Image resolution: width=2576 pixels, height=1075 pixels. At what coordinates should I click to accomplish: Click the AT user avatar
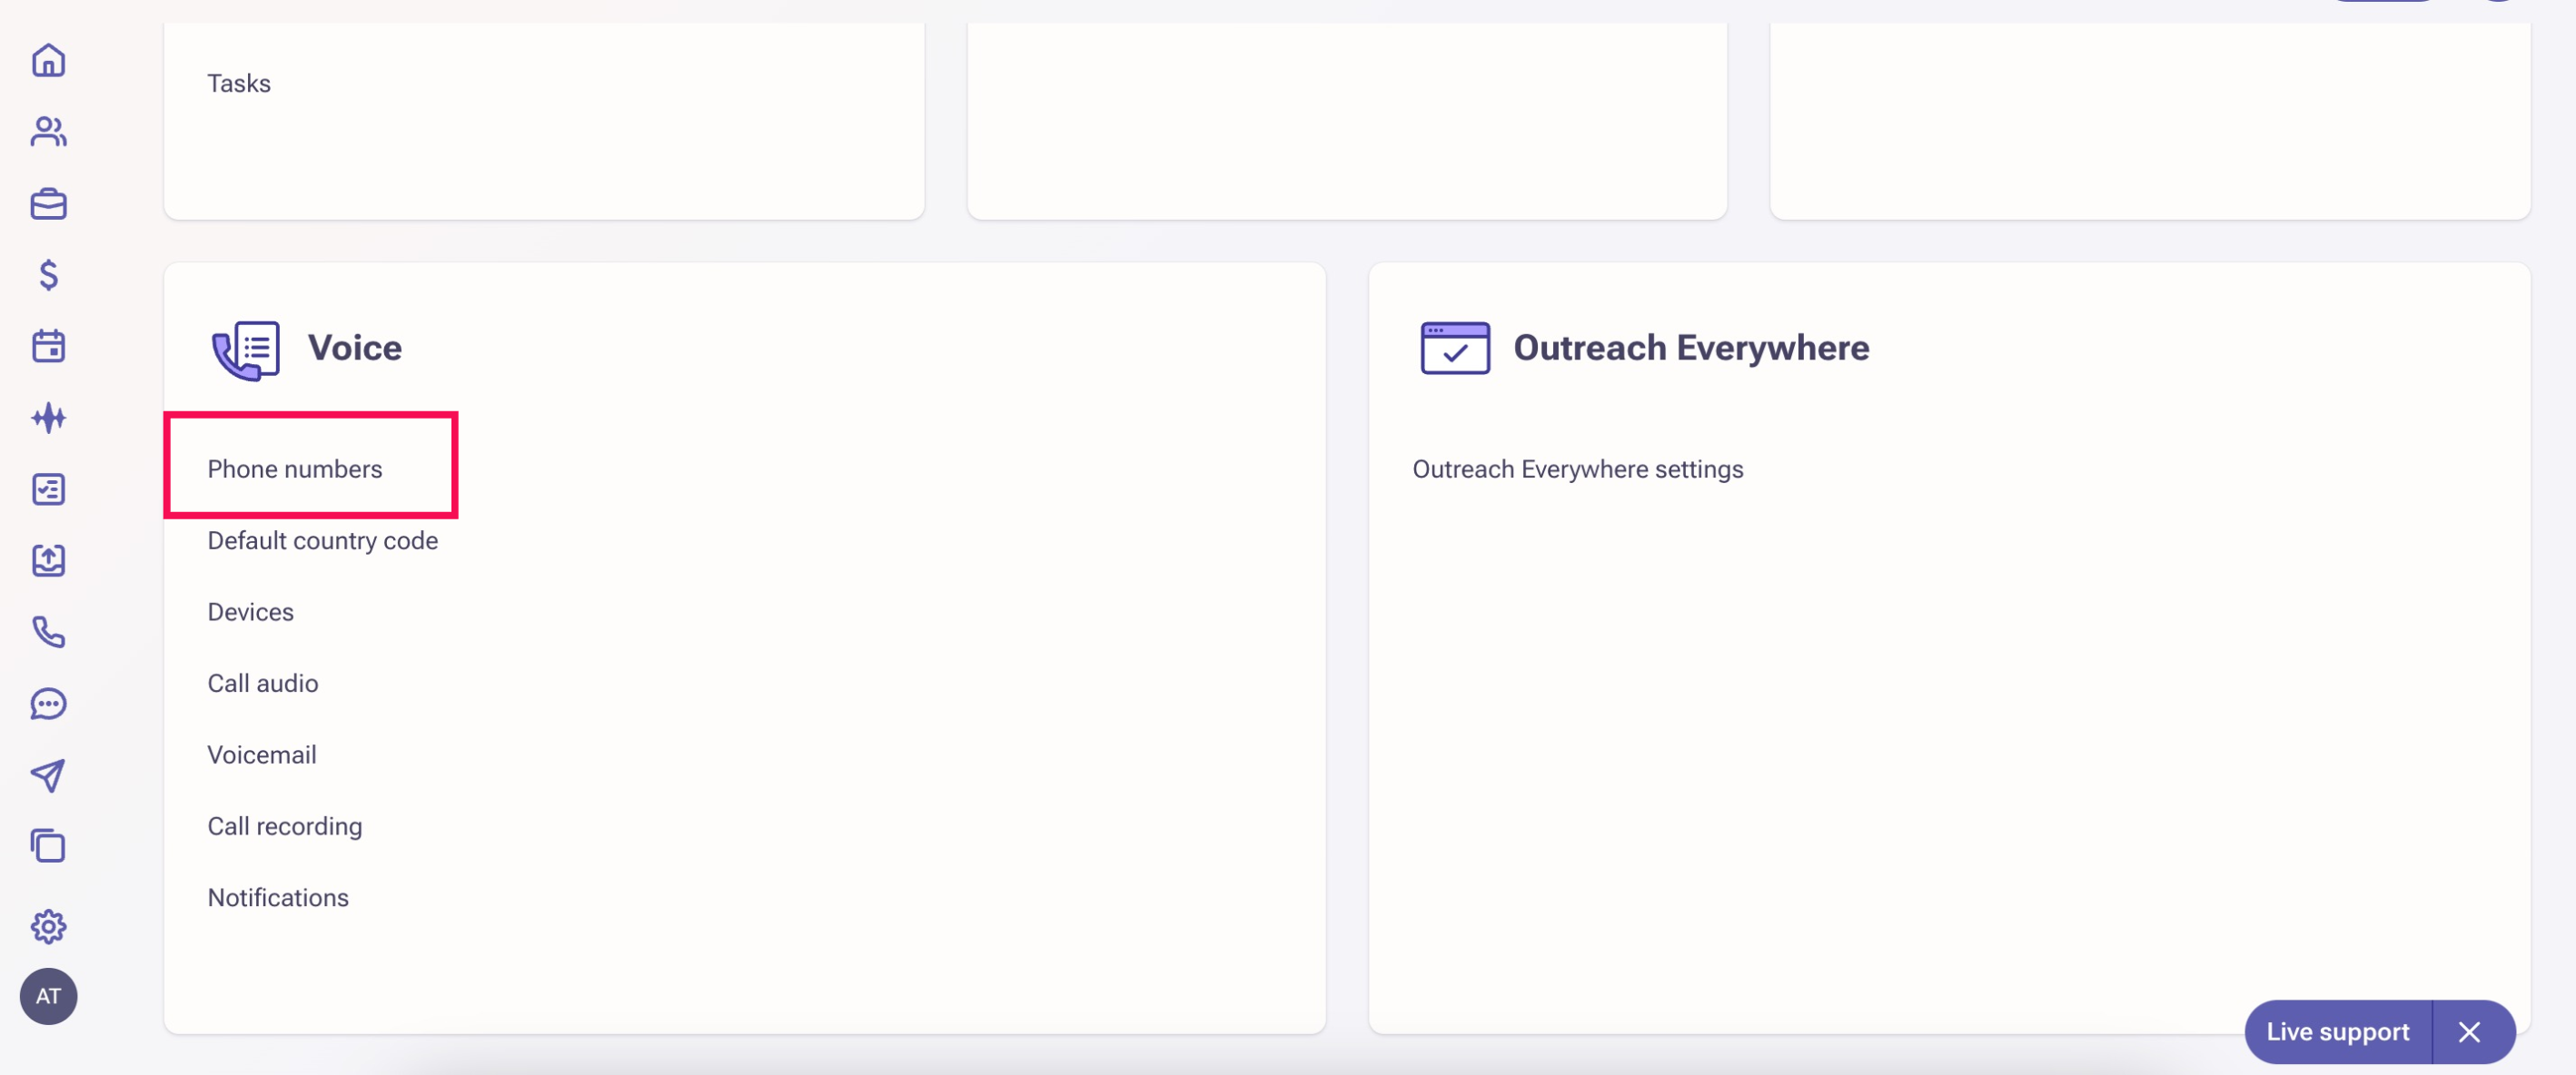(x=48, y=996)
